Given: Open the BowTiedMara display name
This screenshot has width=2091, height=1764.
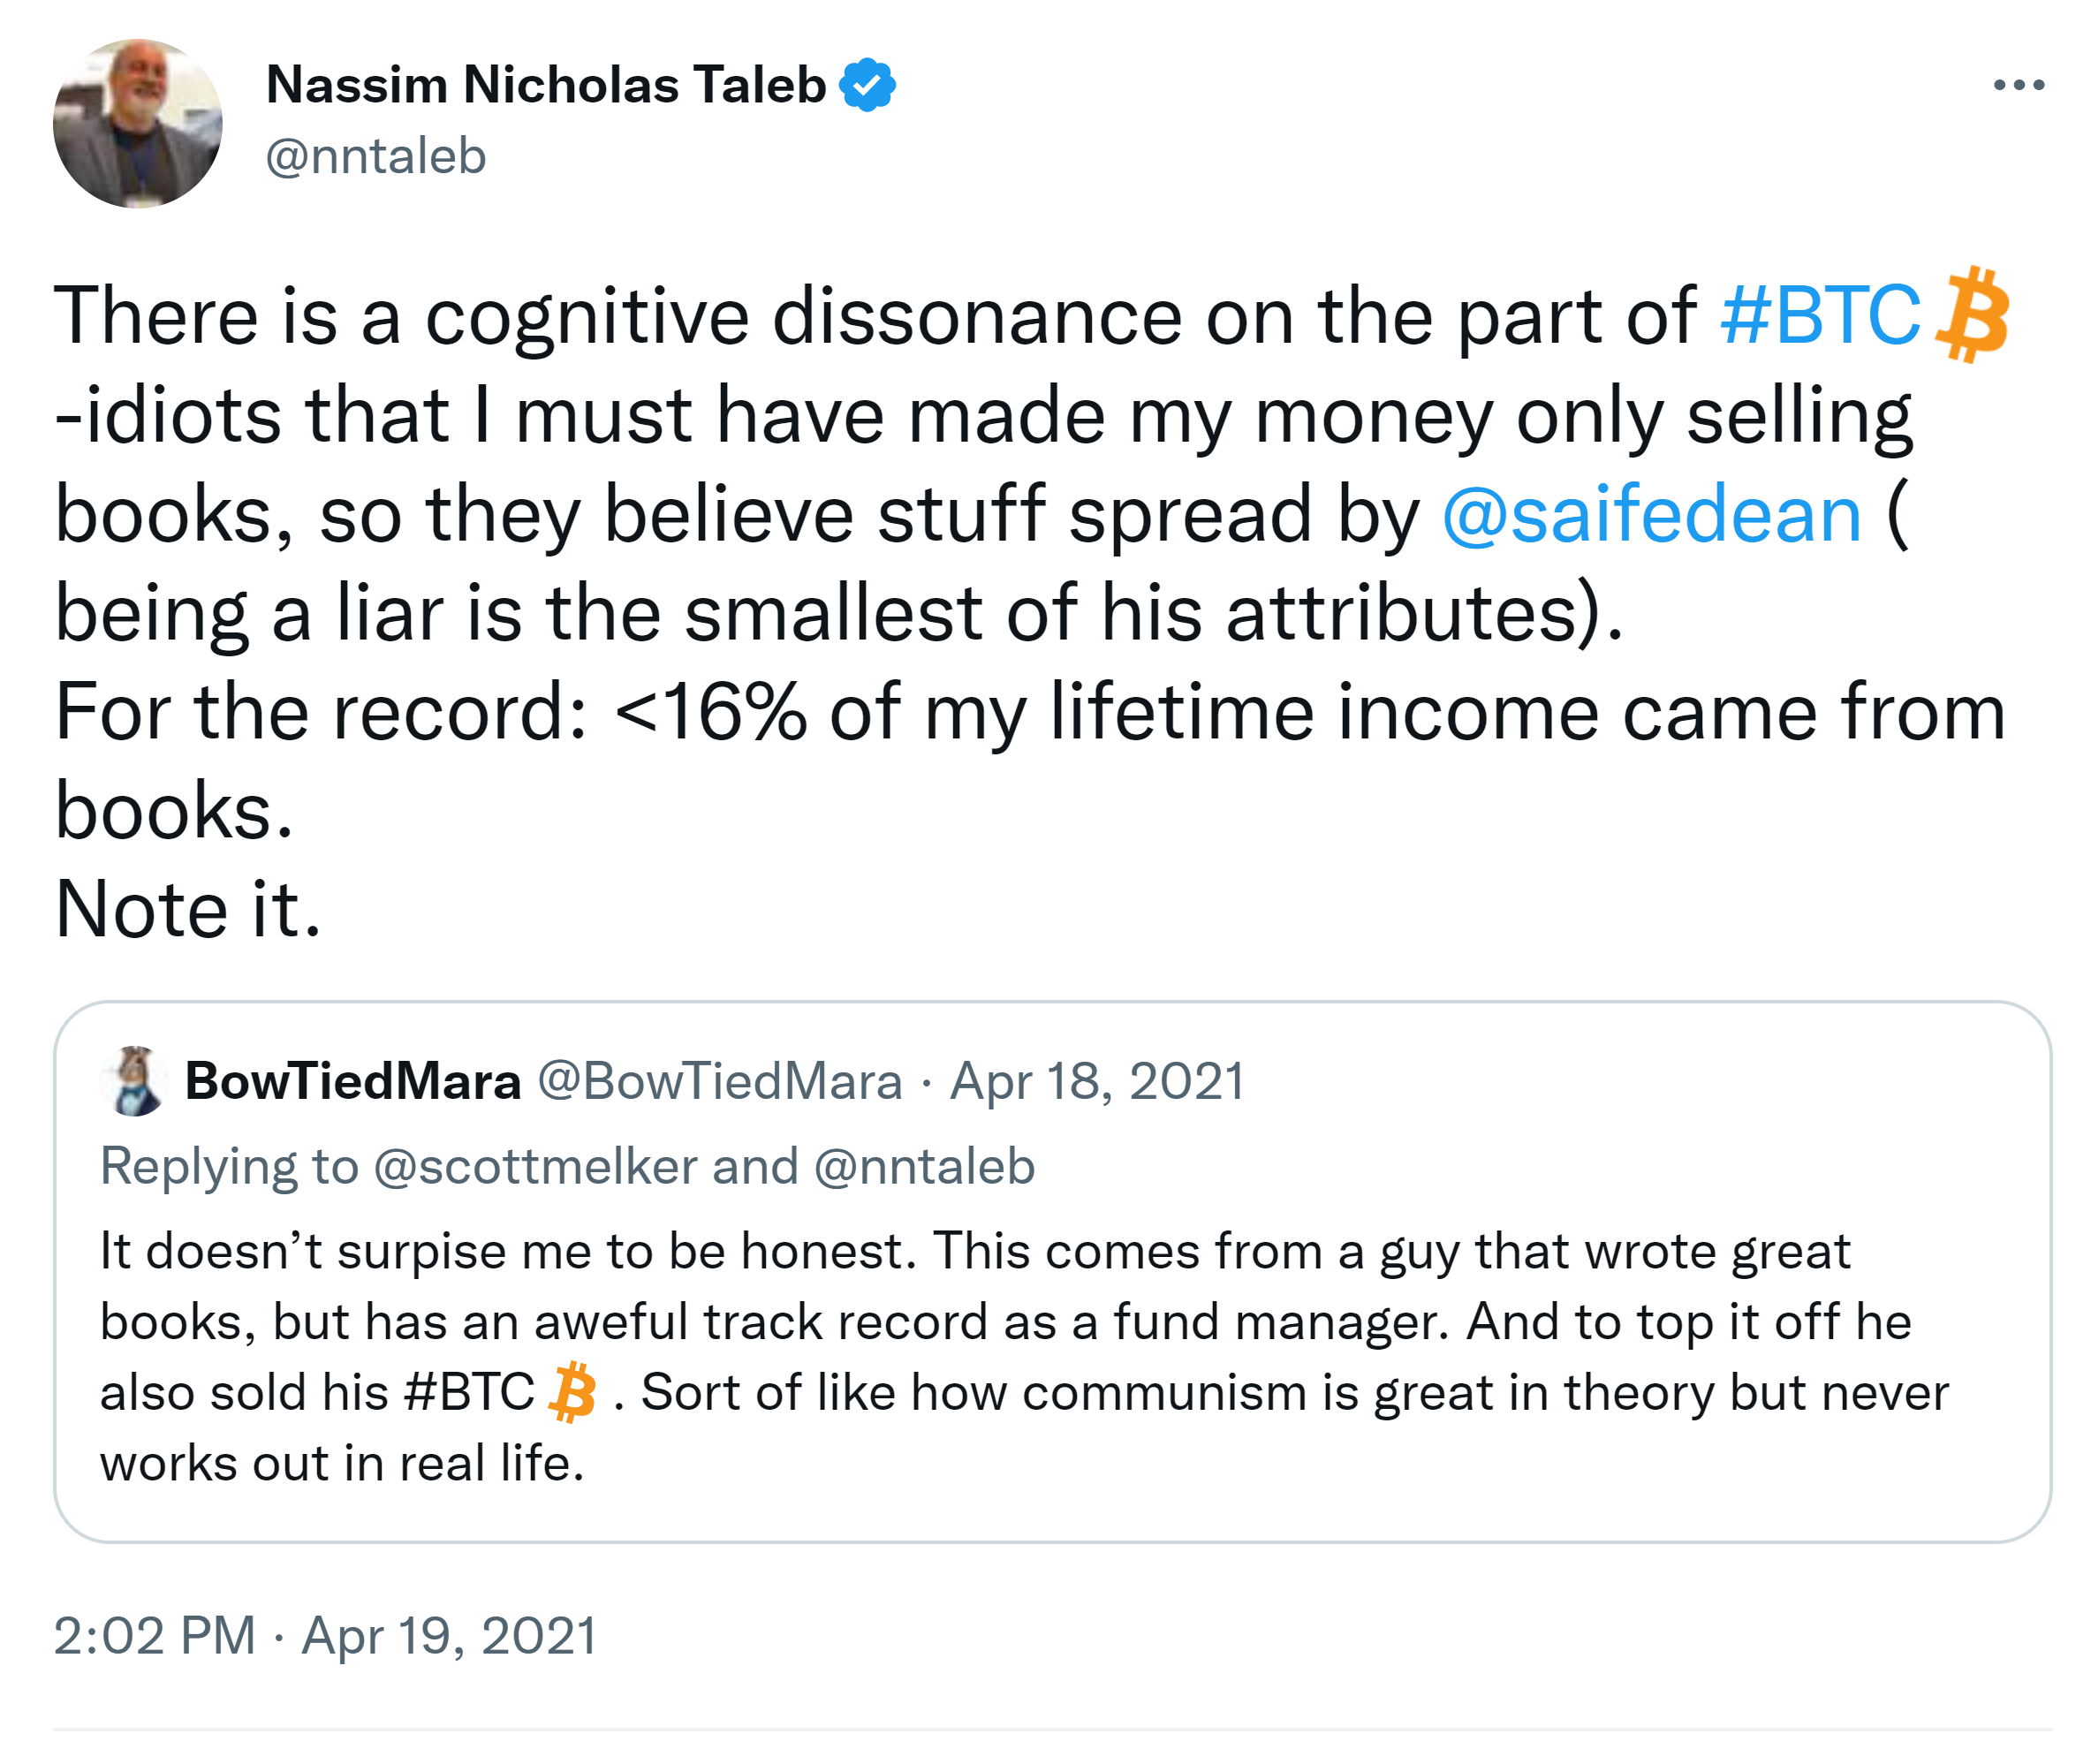Looking at the screenshot, I should (x=353, y=1081).
